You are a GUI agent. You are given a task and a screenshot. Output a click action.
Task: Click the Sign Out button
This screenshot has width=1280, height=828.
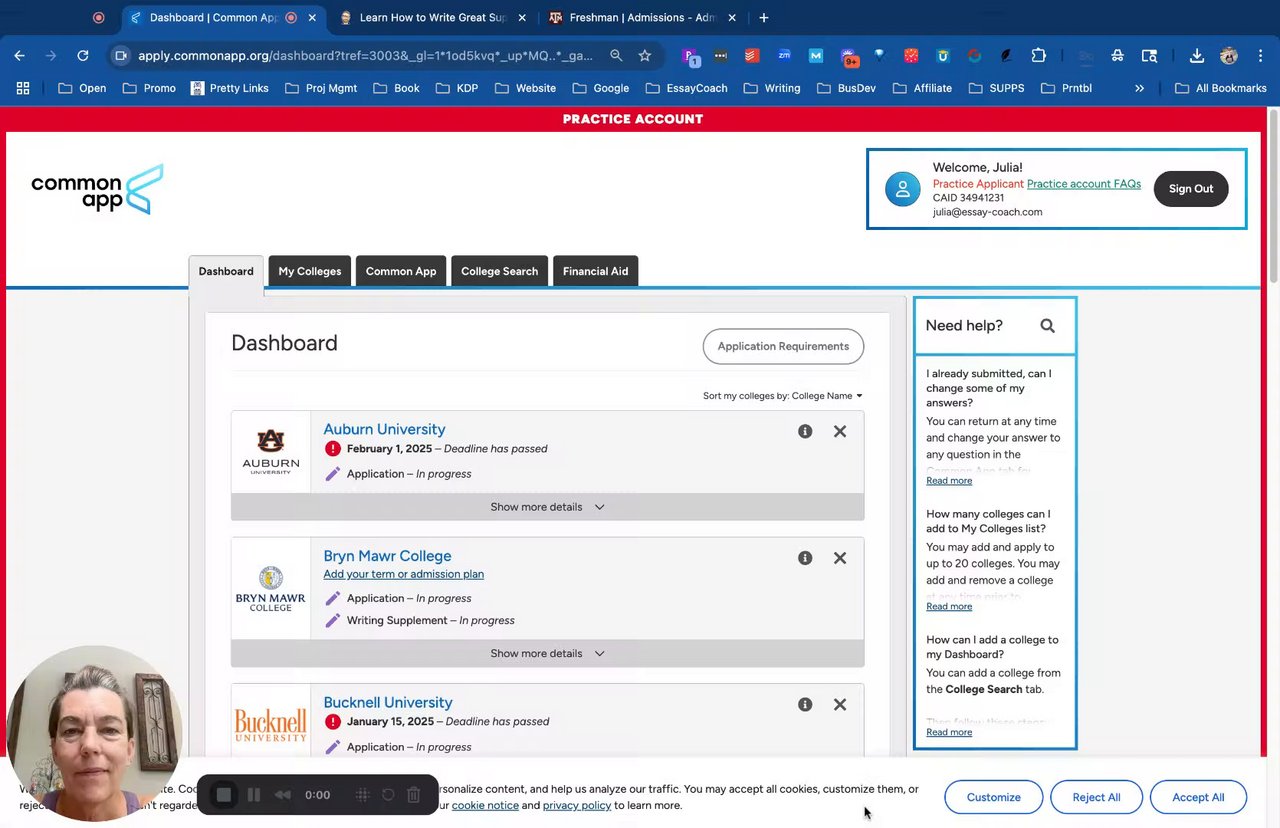pos(1191,189)
